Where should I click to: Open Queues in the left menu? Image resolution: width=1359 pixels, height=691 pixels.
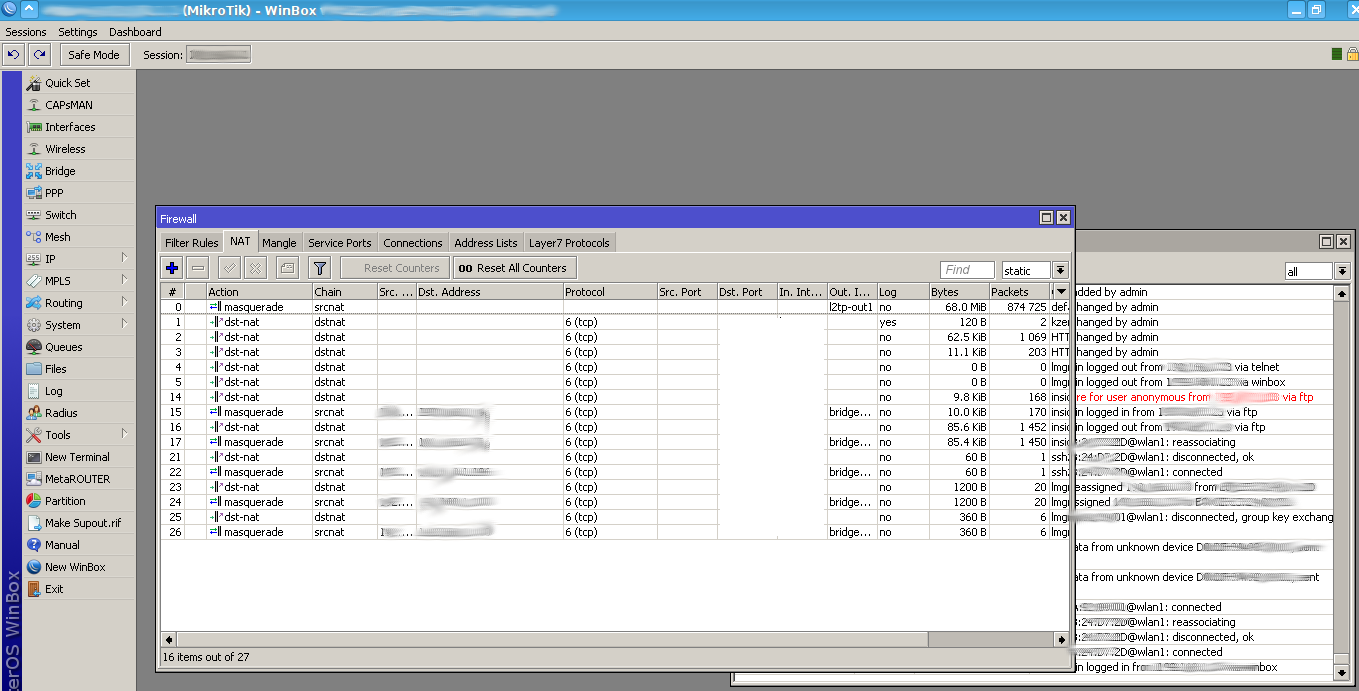[x=63, y=347]
